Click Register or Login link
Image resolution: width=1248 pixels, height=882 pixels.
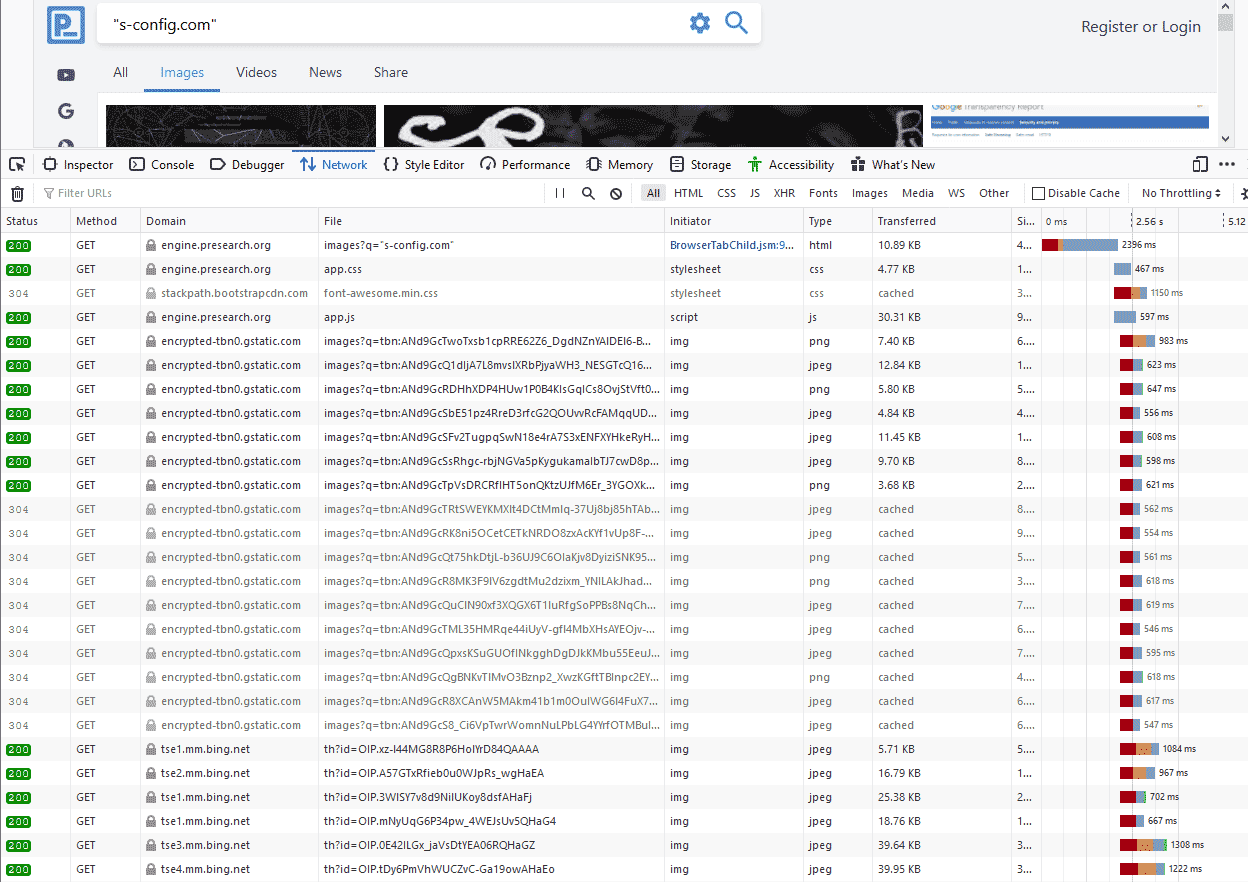(x=1141, y=27)
